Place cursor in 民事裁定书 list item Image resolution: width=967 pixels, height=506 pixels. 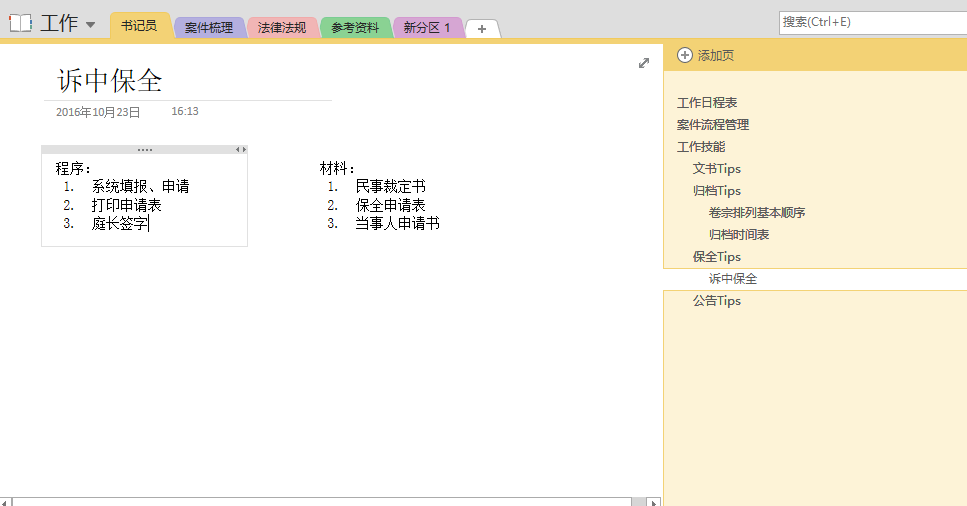[x=390, y=186]
